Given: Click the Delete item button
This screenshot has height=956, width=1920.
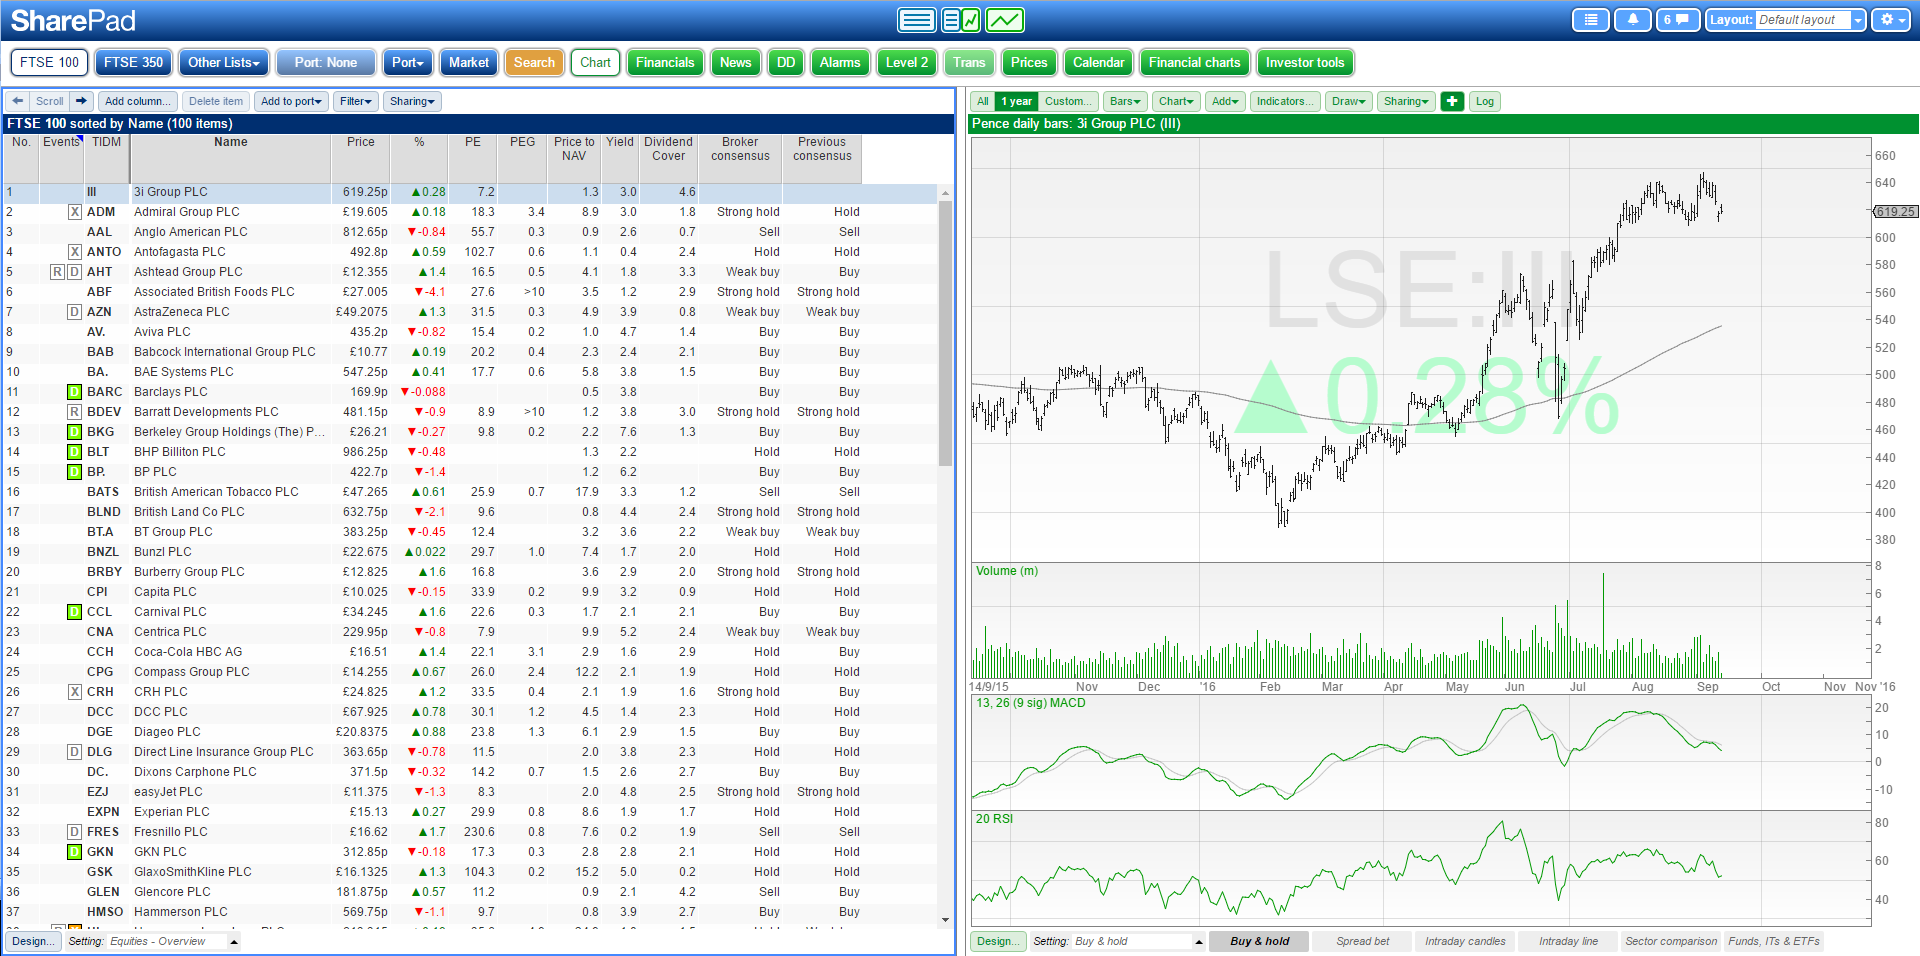Looking at the screenshot, I should (216, 101).
